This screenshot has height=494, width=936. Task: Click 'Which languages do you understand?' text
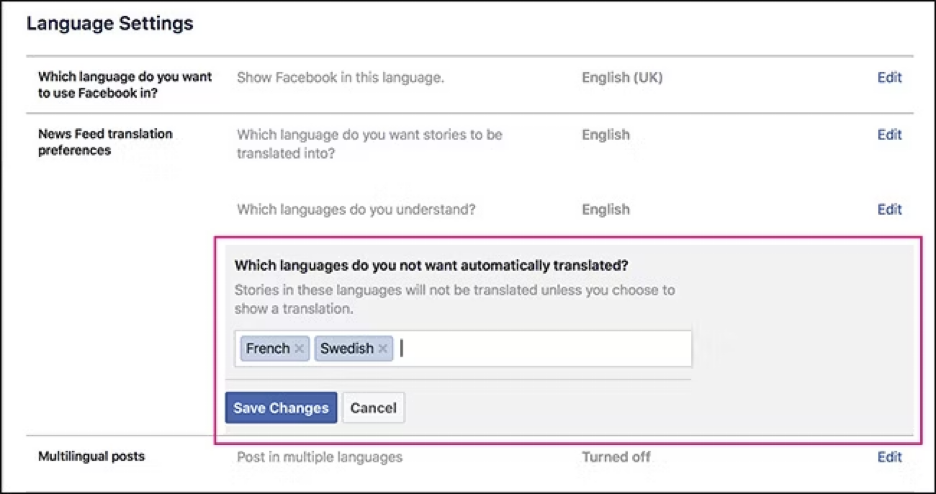(355, 210)
